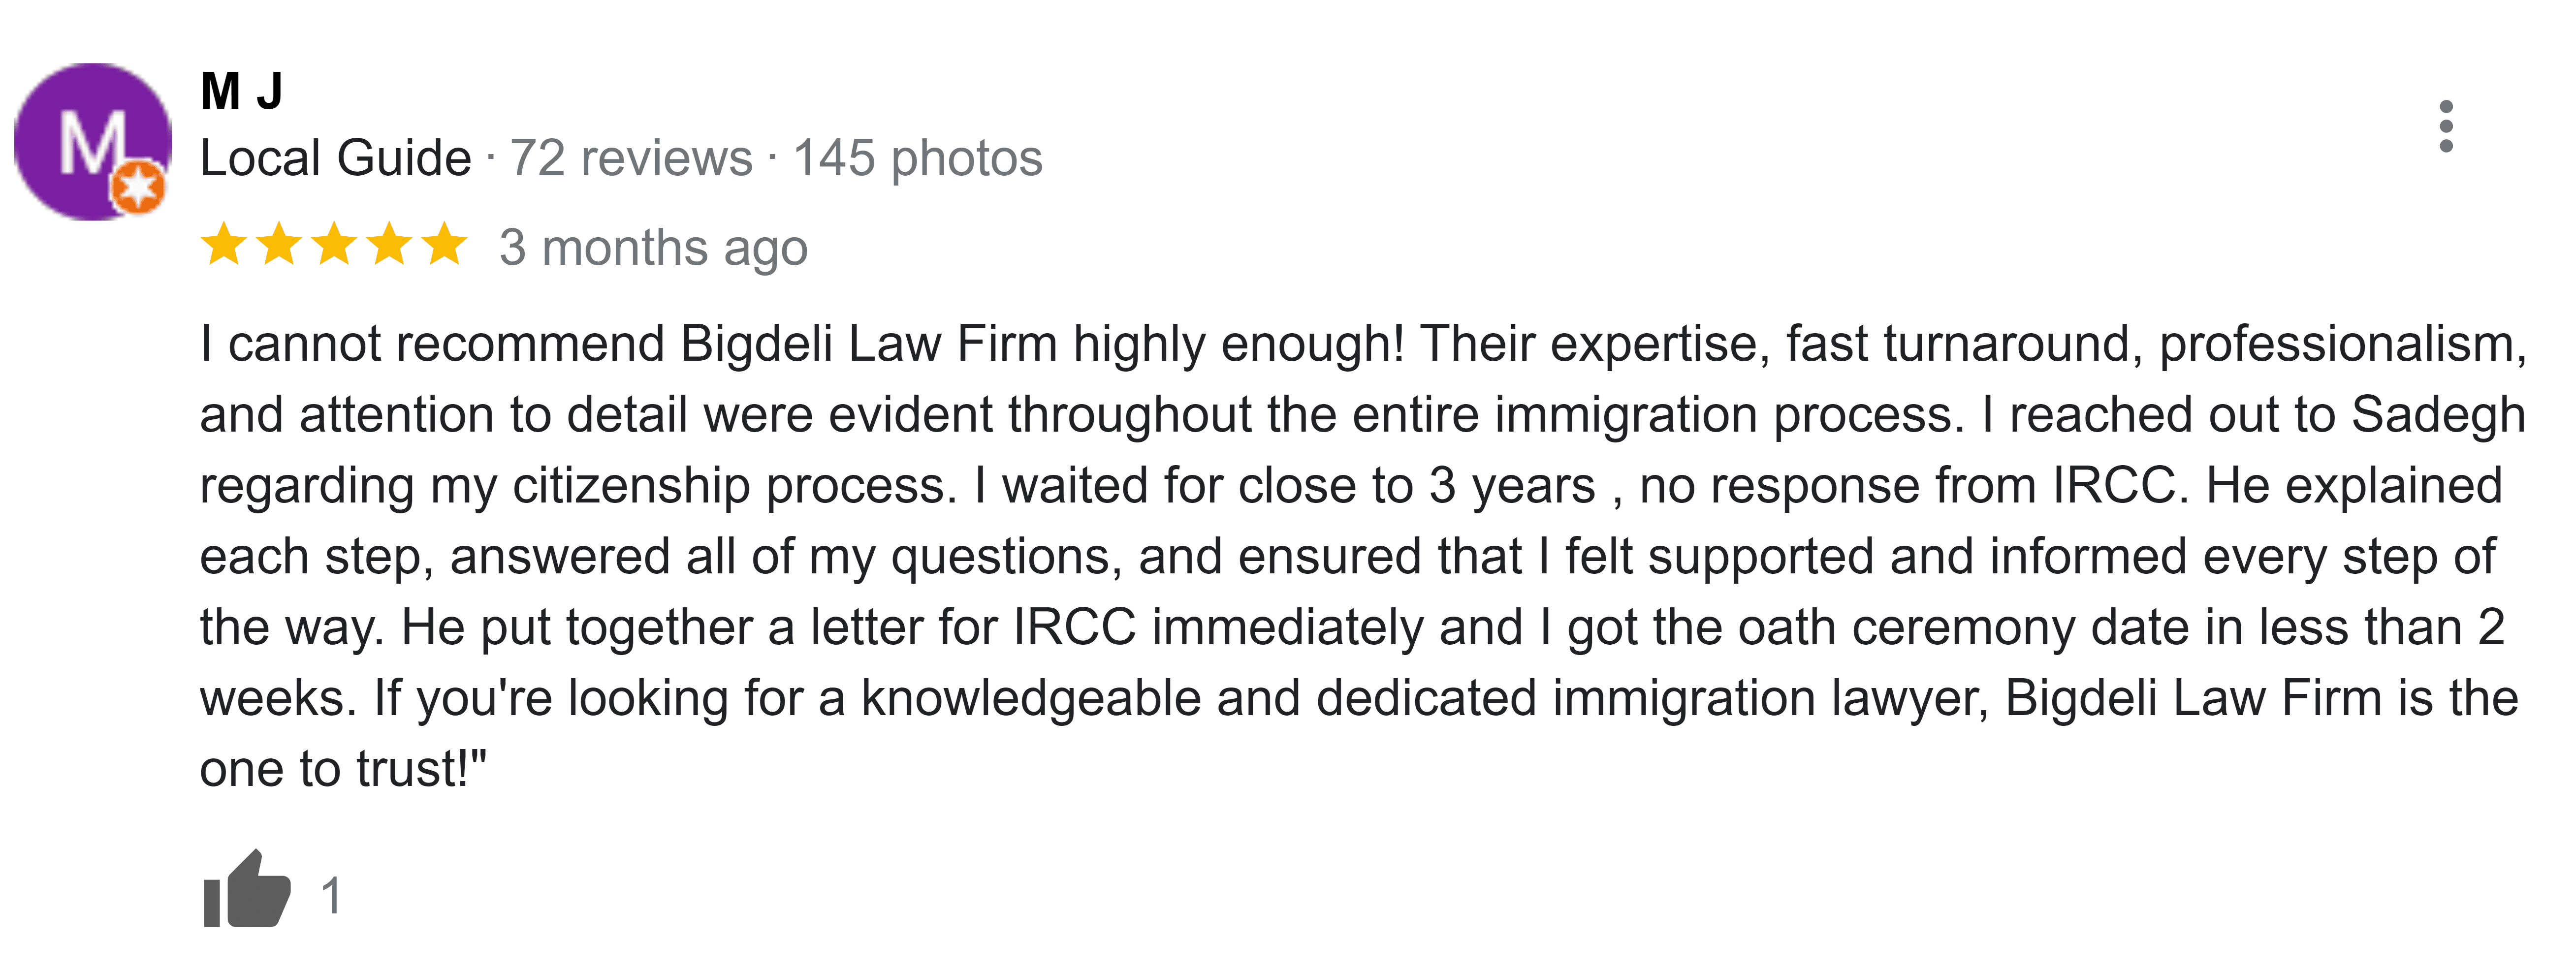Open the three-dot more options menu
Screen dimensions: 2576x971
pos(2446,126)
